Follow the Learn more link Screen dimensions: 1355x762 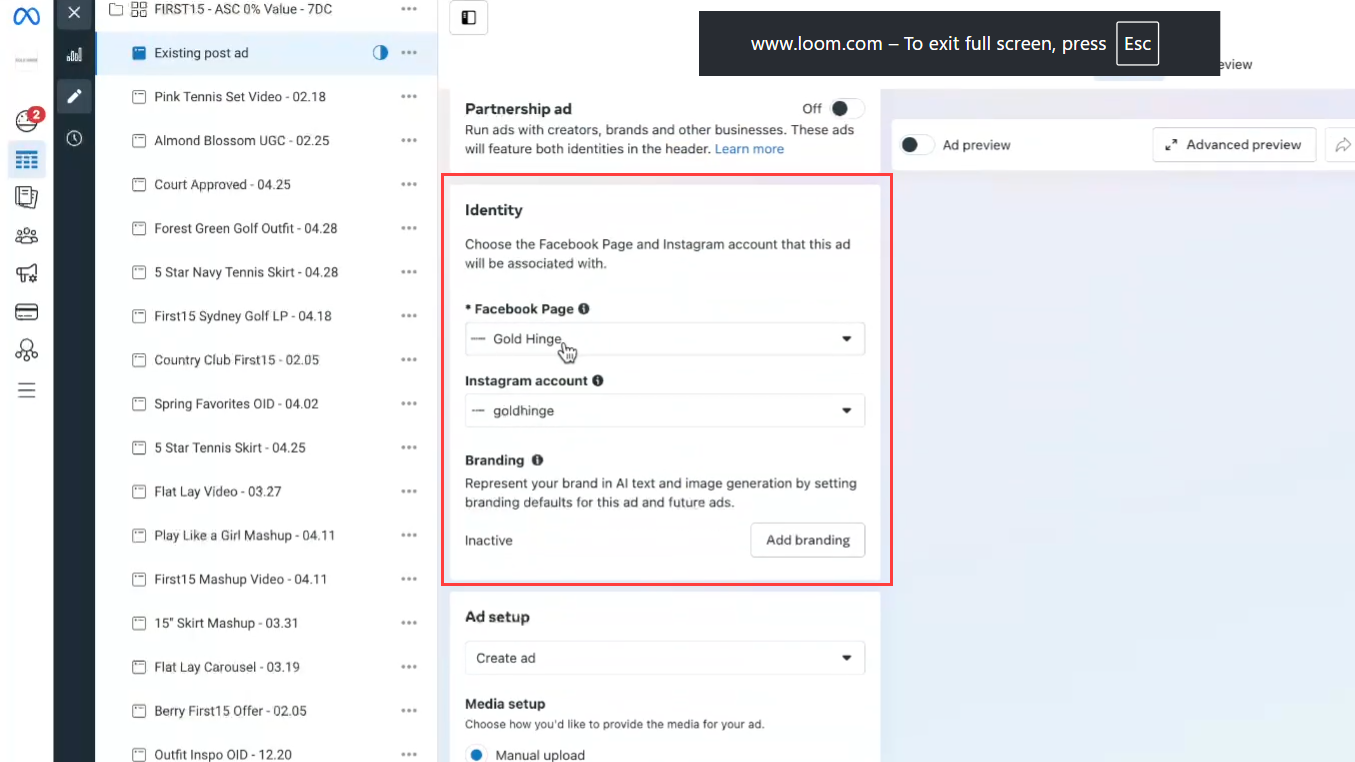[x=749, y=149]
